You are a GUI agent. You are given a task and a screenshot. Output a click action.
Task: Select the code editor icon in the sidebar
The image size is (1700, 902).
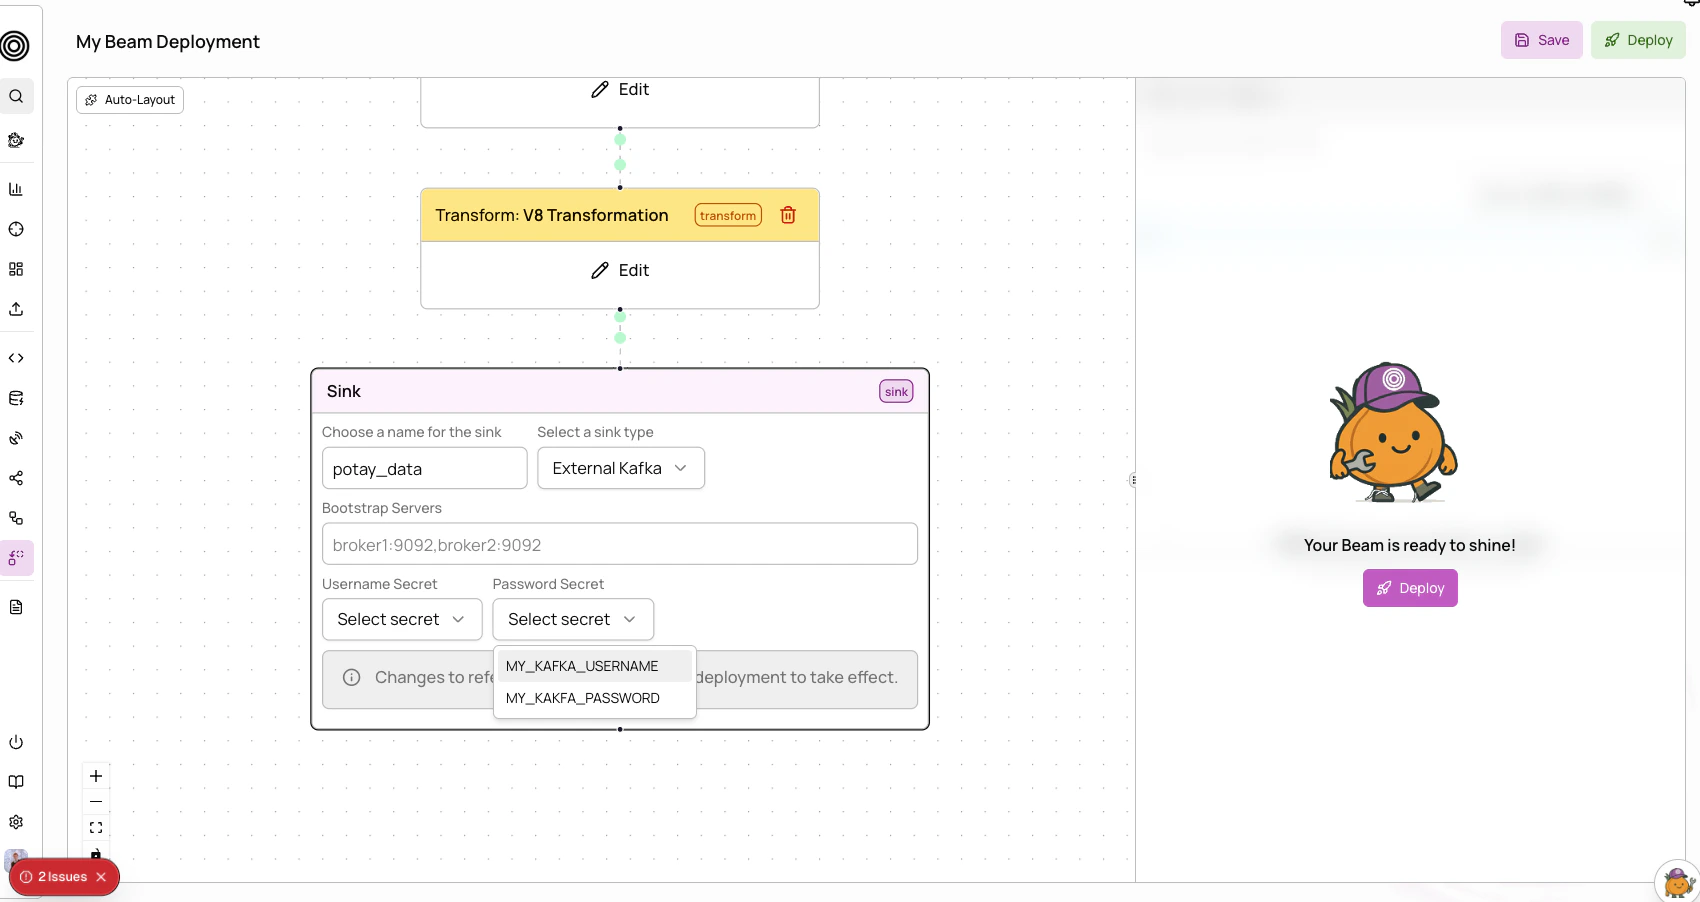(x=16, y=357)
